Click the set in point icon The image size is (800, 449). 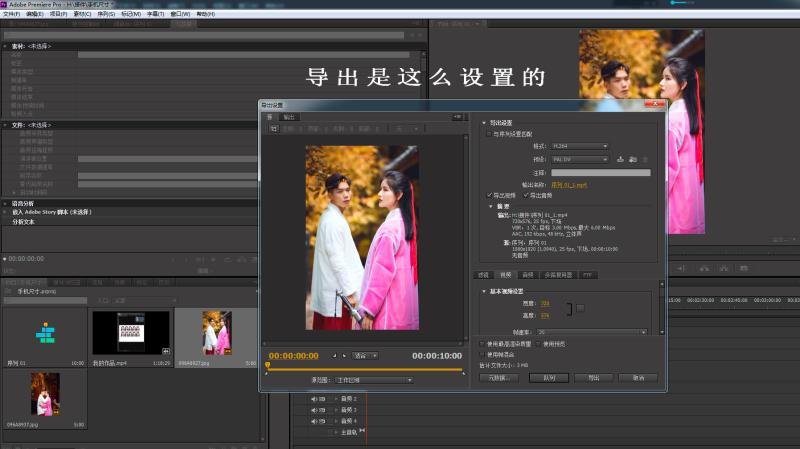point(335,356)
